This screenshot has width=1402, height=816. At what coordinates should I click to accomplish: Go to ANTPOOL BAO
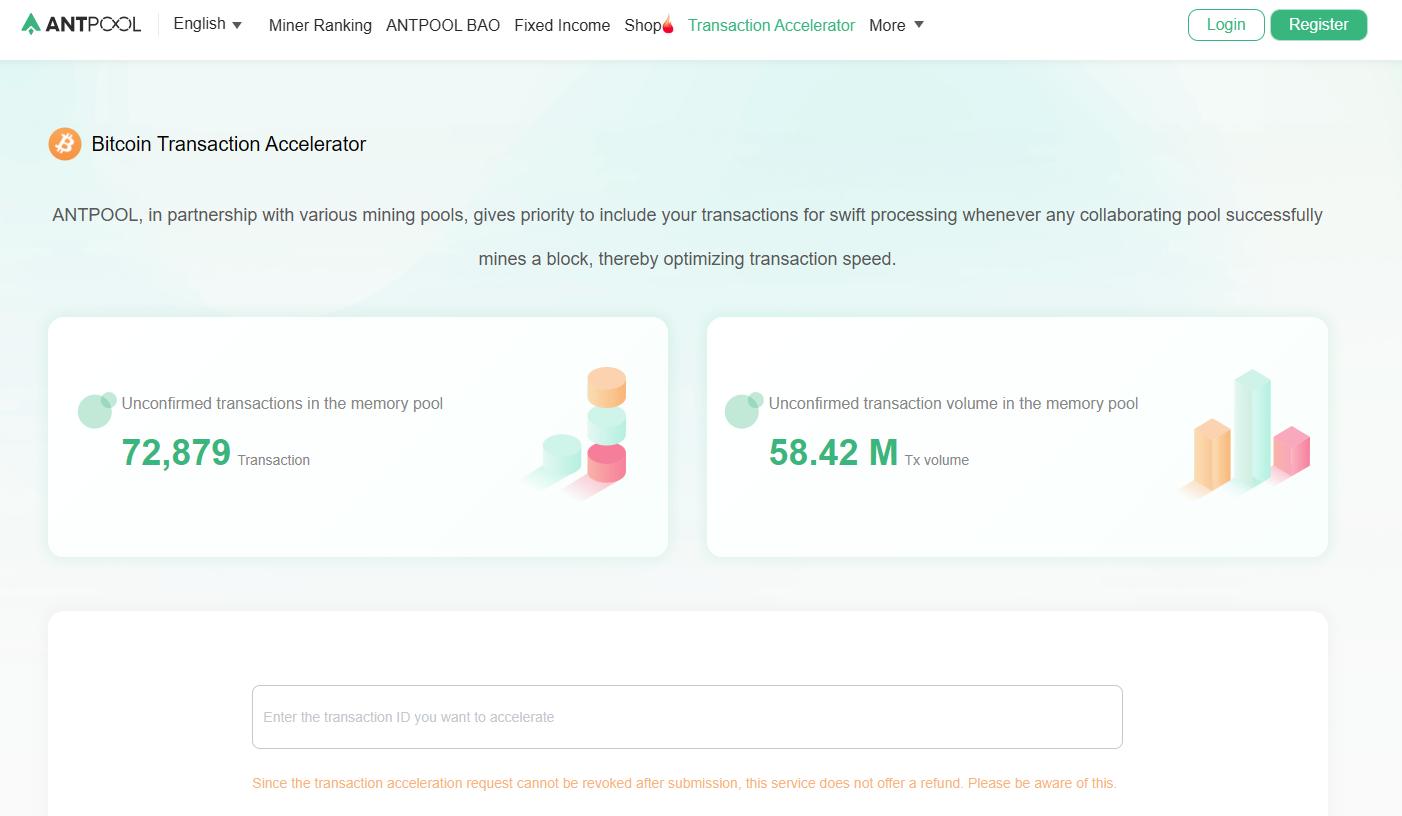pos(443,26)
